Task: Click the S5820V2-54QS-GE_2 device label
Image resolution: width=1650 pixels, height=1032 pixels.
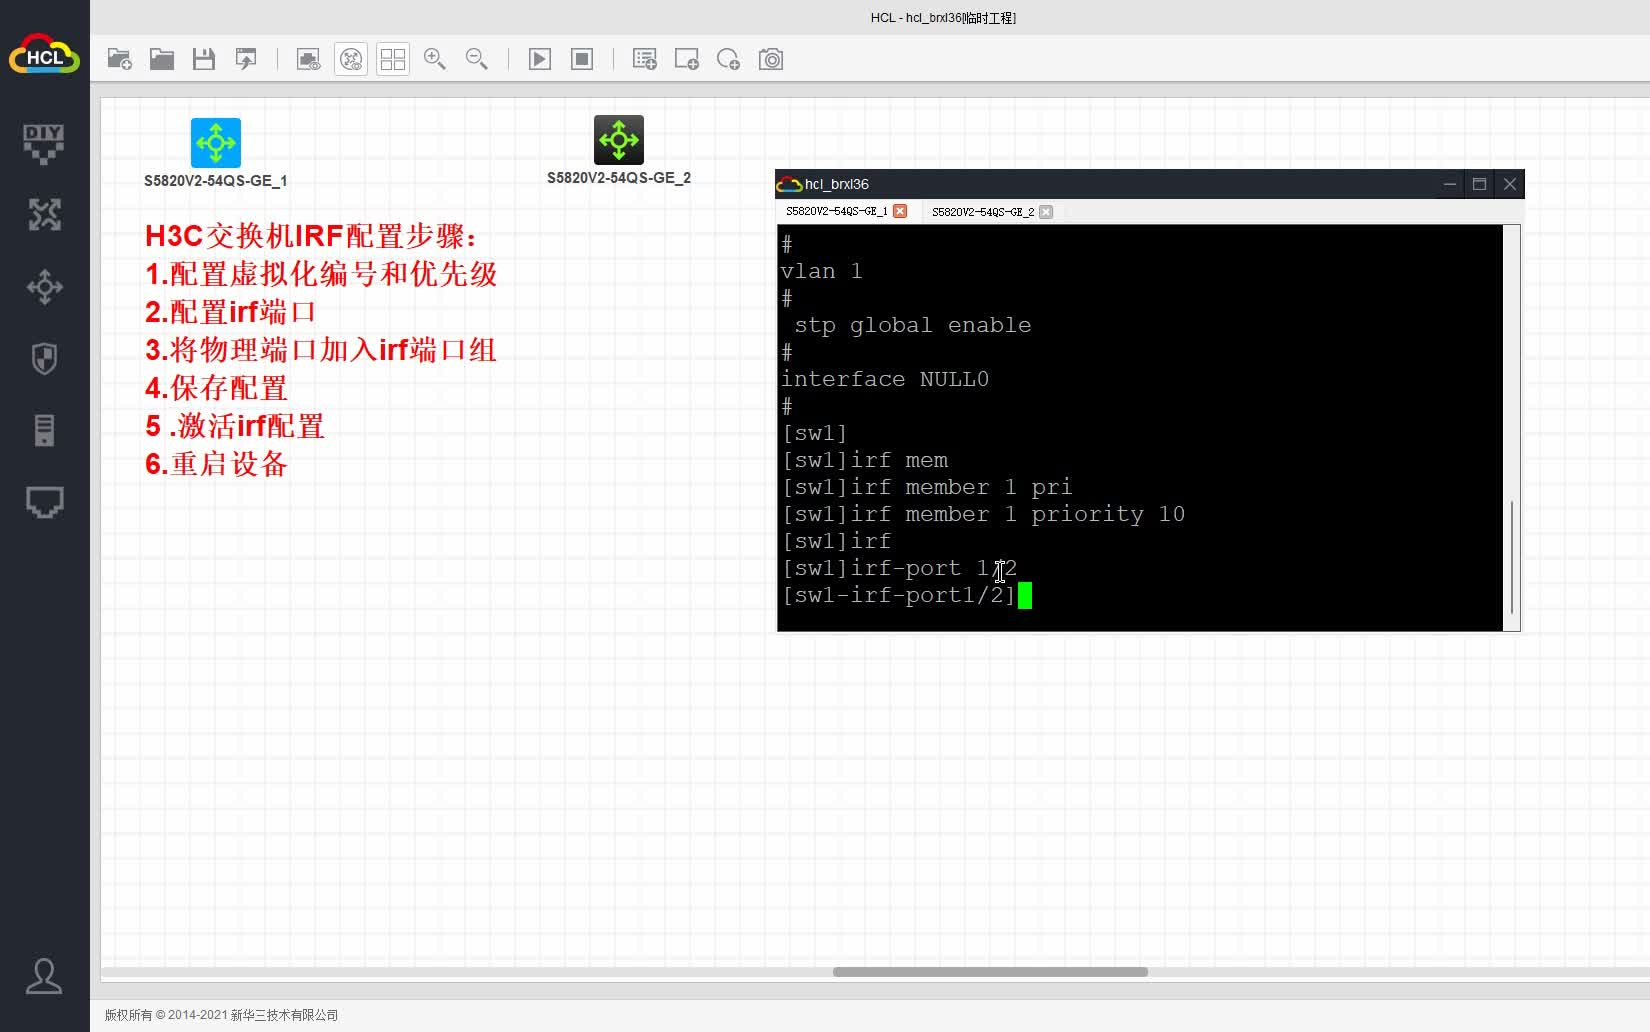Action: tap(619, 178)
